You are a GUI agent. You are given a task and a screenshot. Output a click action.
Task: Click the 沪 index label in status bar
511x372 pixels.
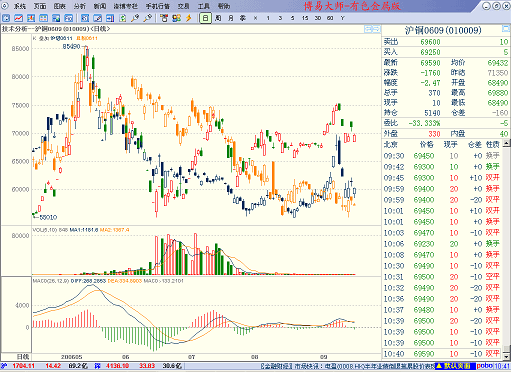[5, 366]
